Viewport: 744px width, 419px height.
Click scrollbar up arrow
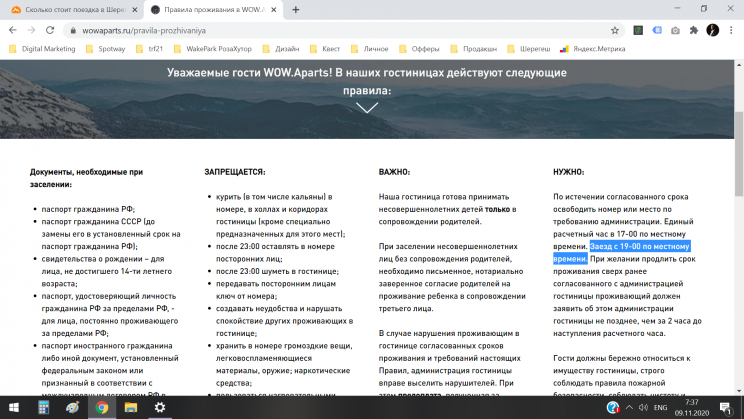[x=739, y=64]
